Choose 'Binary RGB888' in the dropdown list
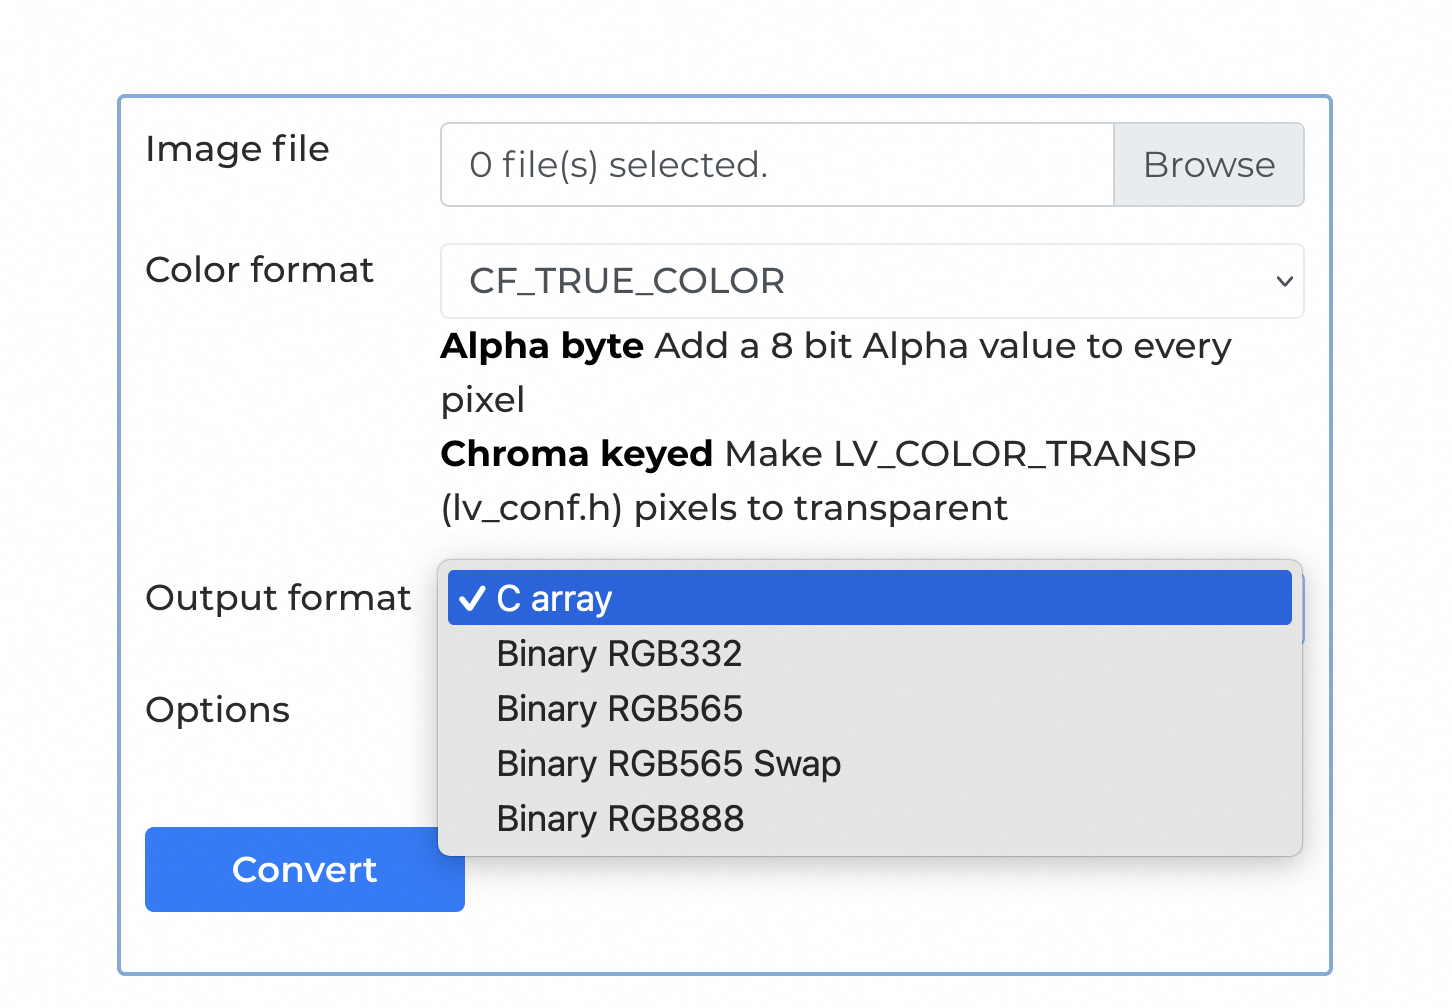Image resolution: width=1452 pixels, height=1008 pixels. pyautogui.click(x=620, y=819)
